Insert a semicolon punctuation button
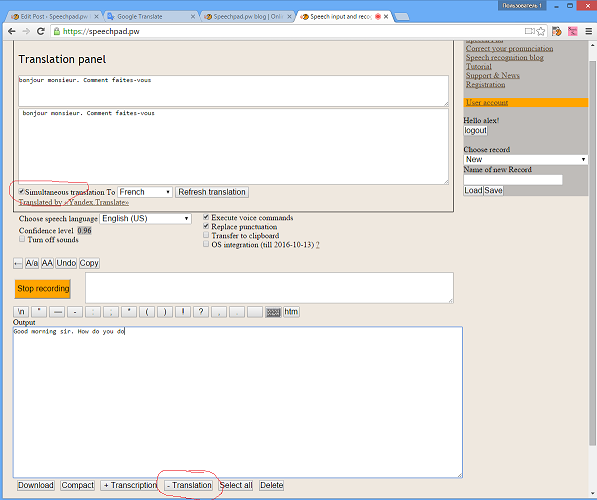597x500 pixels. (x=111, y=312)
